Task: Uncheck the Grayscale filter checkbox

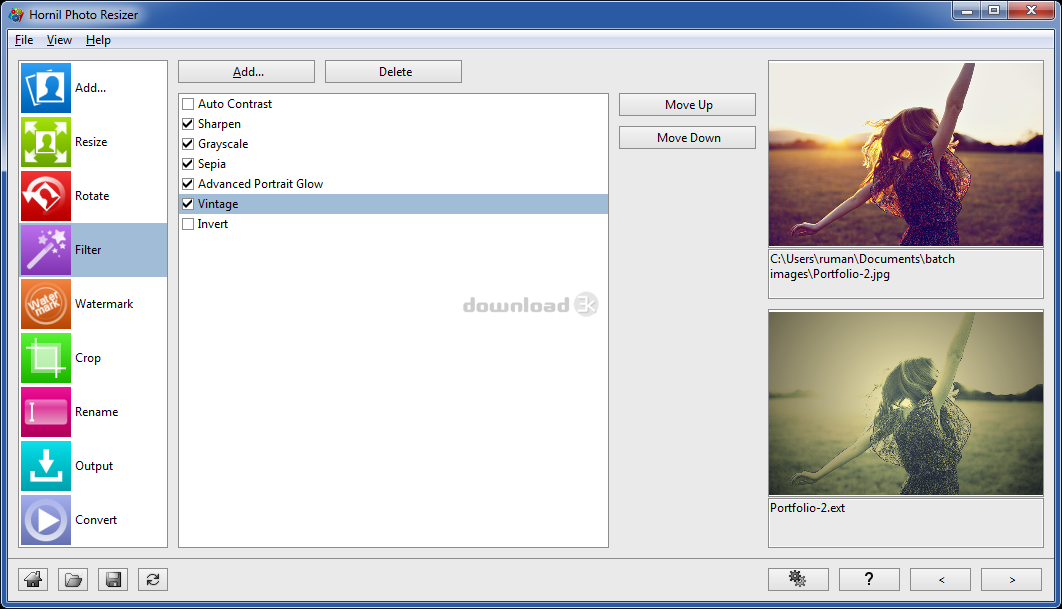Action: 188,144
